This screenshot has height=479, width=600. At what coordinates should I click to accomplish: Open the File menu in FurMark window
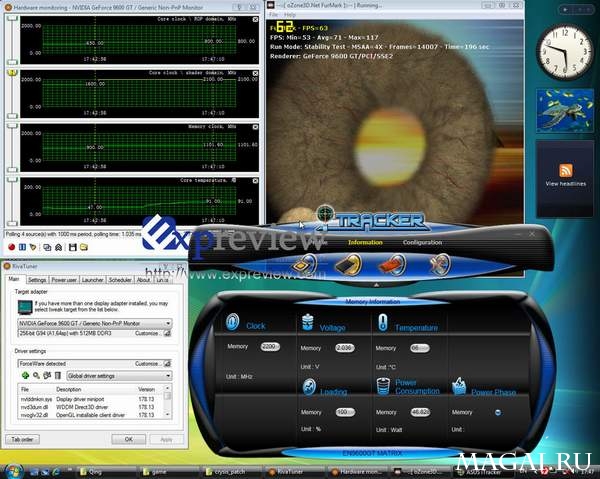tap(274, 15)
